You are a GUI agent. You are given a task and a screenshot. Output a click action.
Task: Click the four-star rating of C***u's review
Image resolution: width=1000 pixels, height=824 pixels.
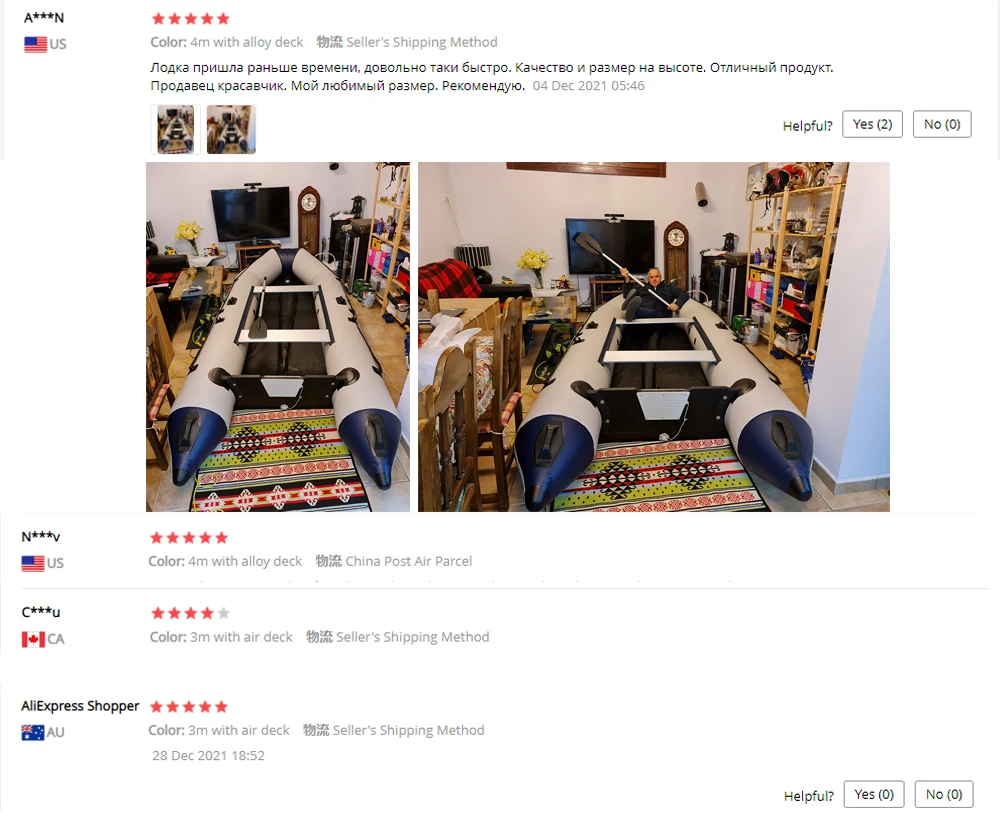pos(190,614)
